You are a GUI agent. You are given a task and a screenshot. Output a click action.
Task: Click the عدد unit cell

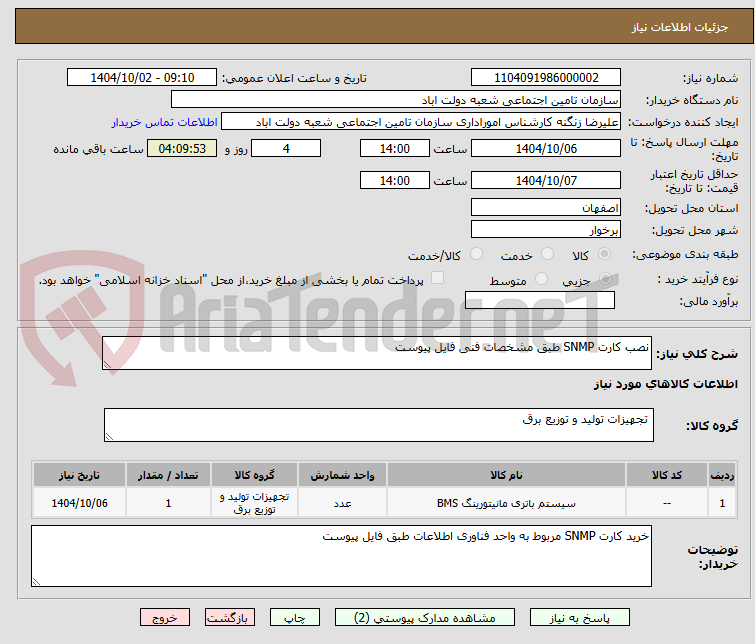coord(342,503)
